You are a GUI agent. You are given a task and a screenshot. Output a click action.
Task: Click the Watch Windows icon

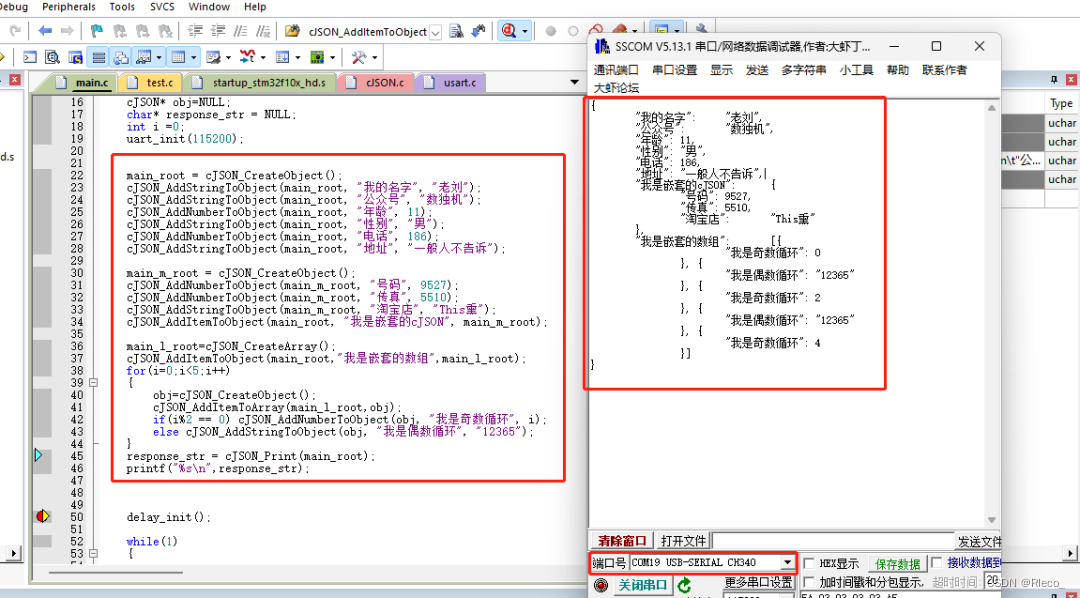point(144,57)
